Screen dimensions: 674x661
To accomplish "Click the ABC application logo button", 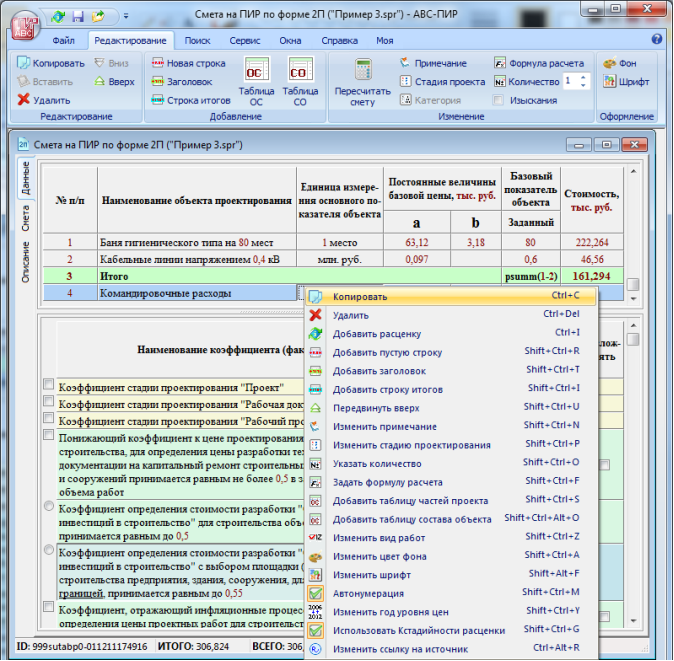I will (x=25, y=27).
